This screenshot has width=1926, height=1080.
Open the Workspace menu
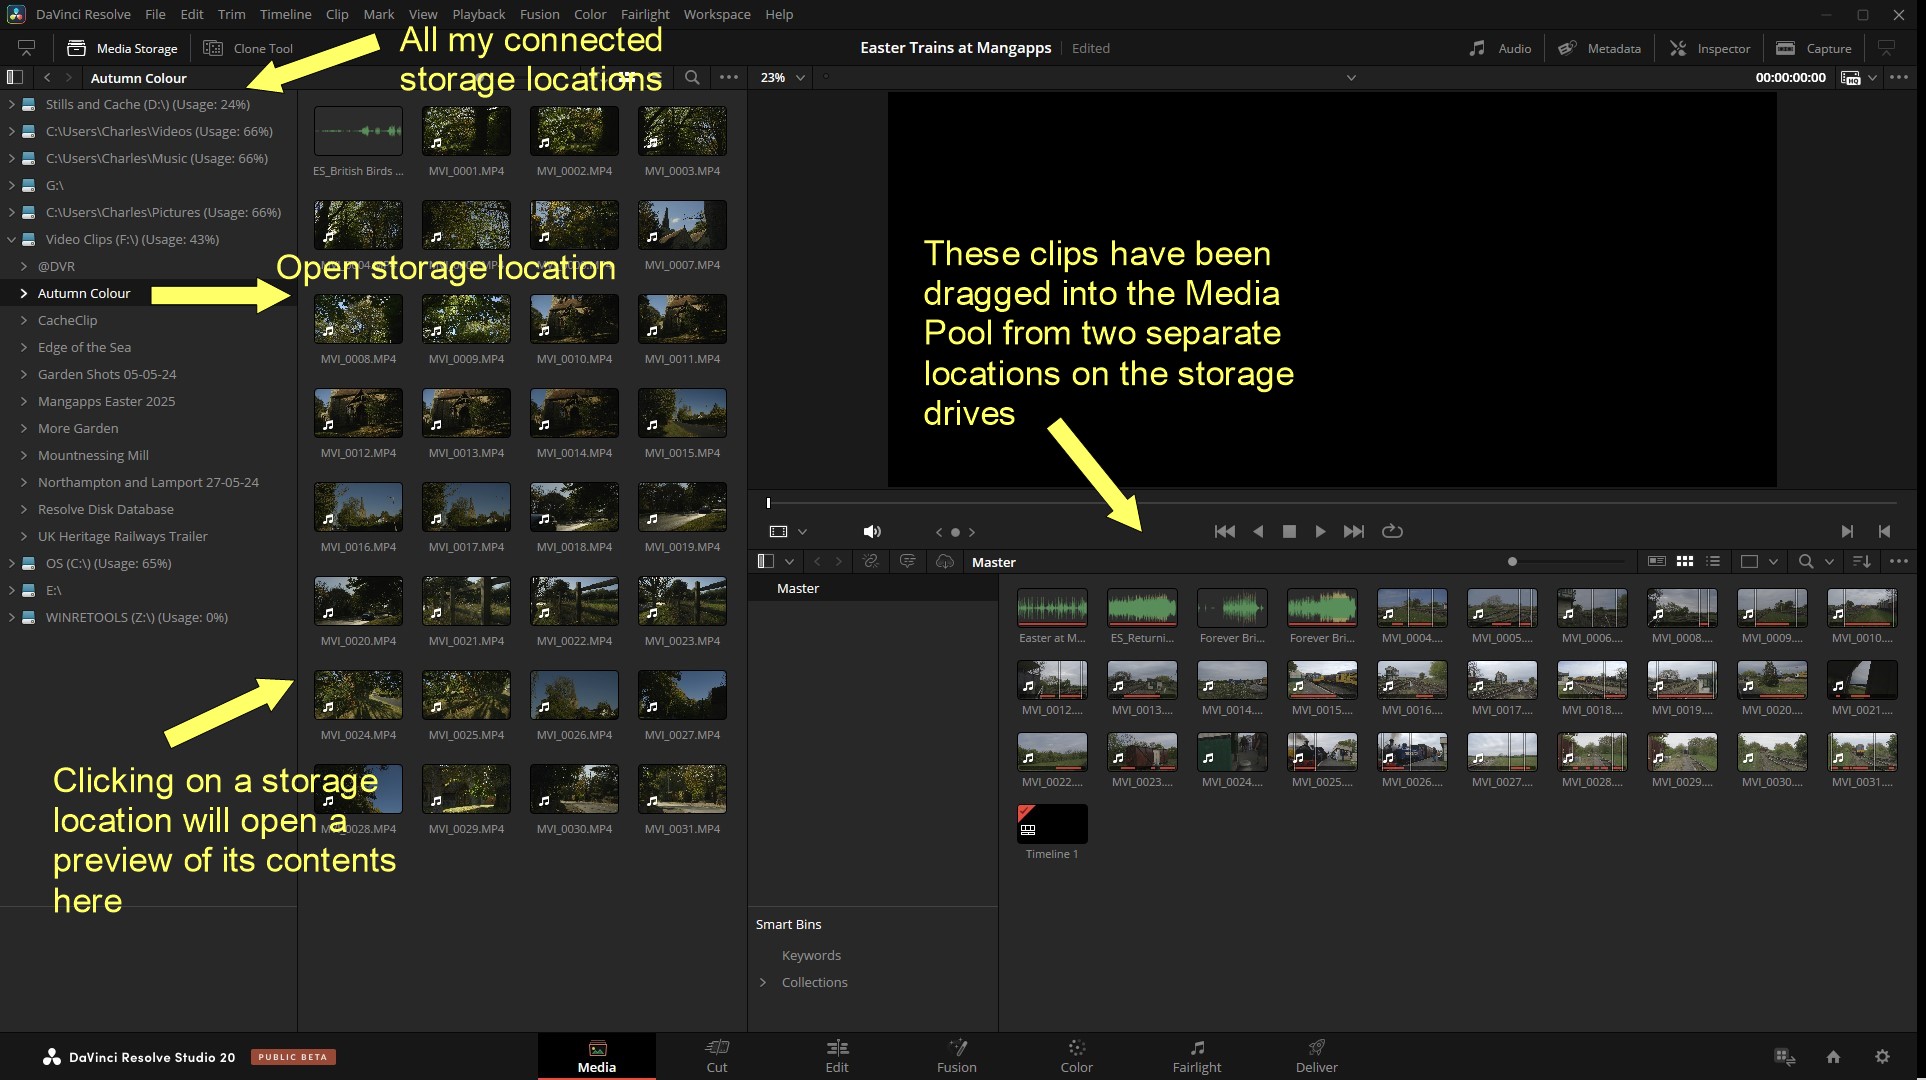(717, 14)
